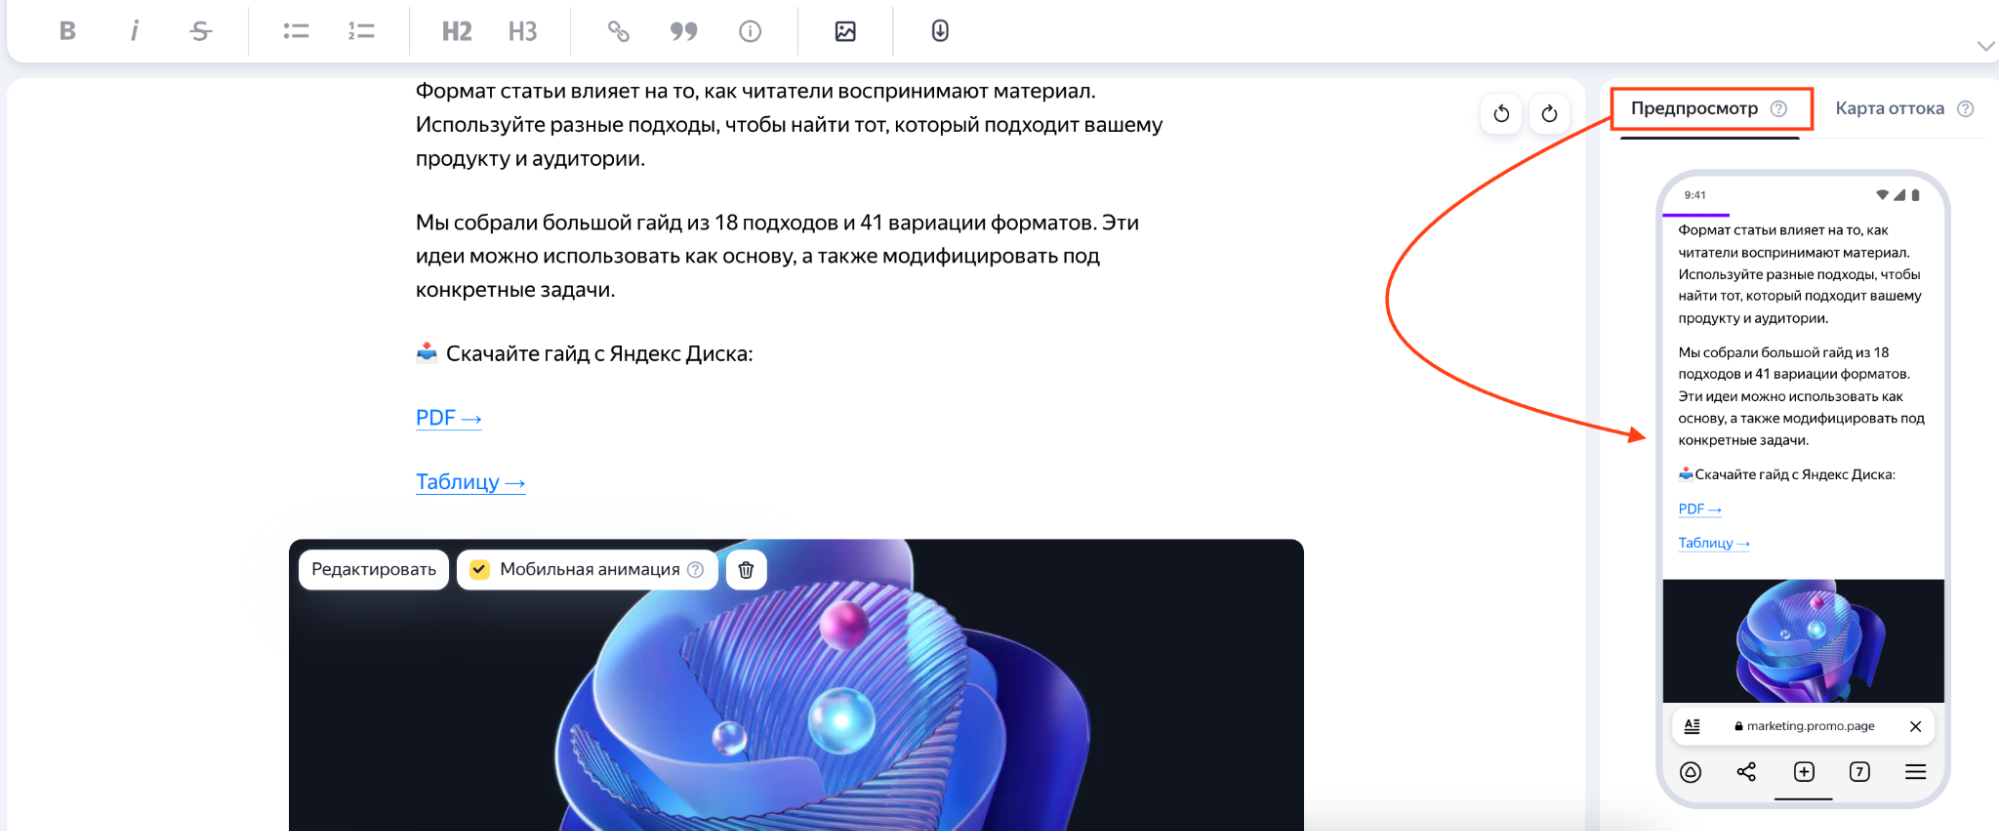The height and width of the screenshot is (831, 1999).
Task: Tap the new tab plus icon in preview
Action: 1804,772
